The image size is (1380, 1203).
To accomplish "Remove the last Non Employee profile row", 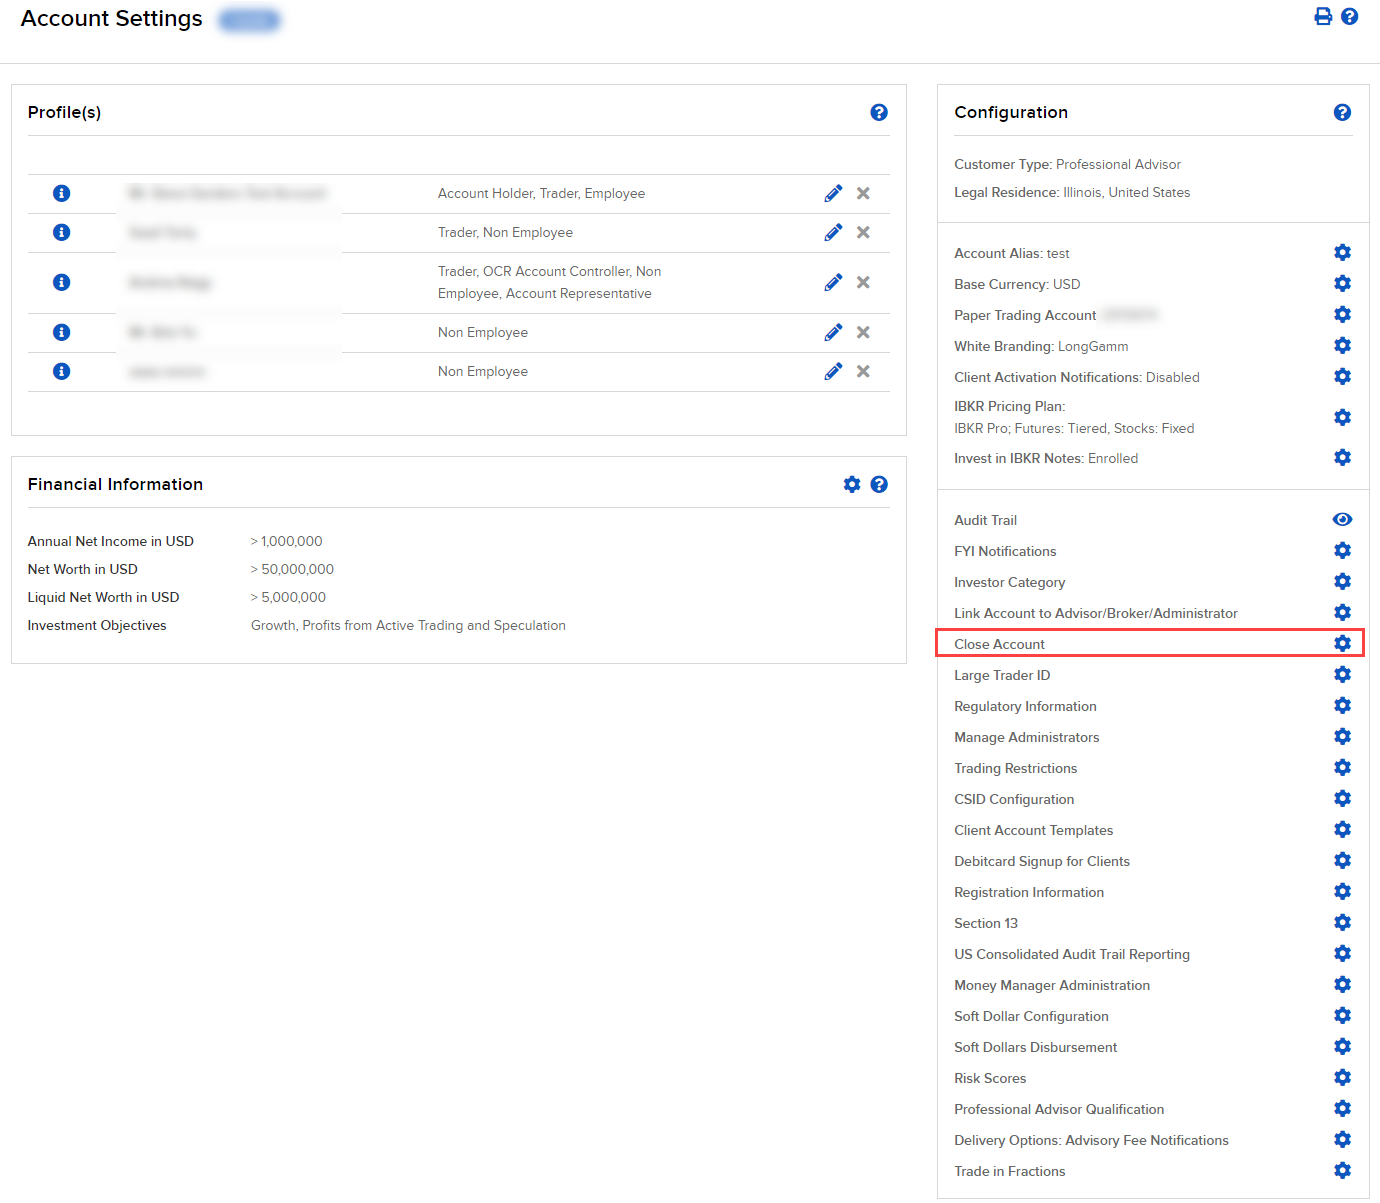I will (x=862, y=371).
